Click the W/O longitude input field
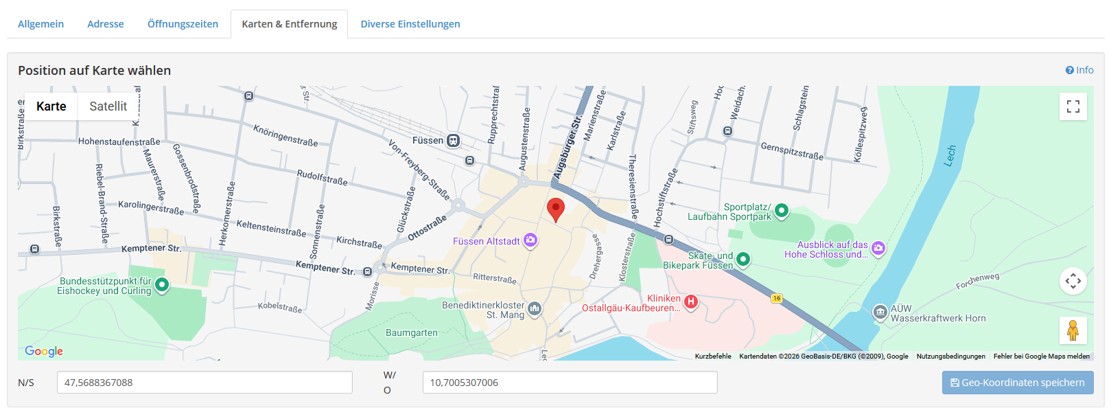The width and height of the screenshot is (1111, 419). coord(570,383)
